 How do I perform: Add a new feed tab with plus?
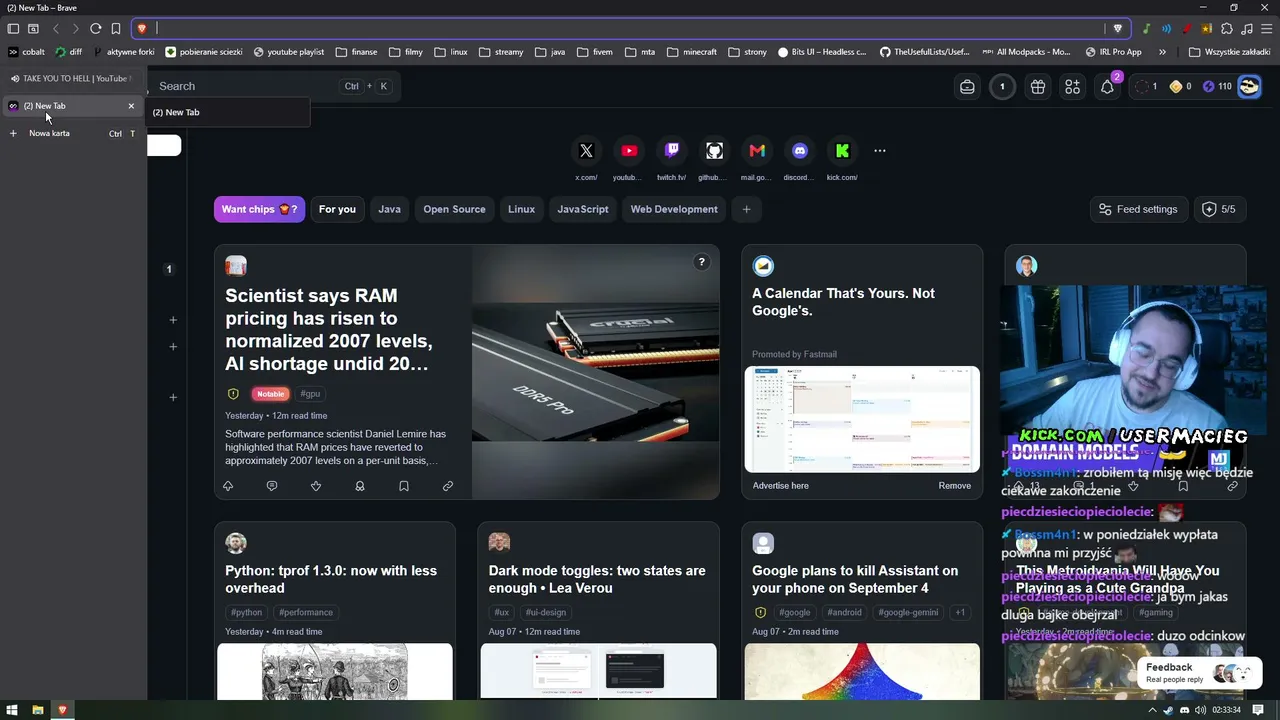click(746, 209)
